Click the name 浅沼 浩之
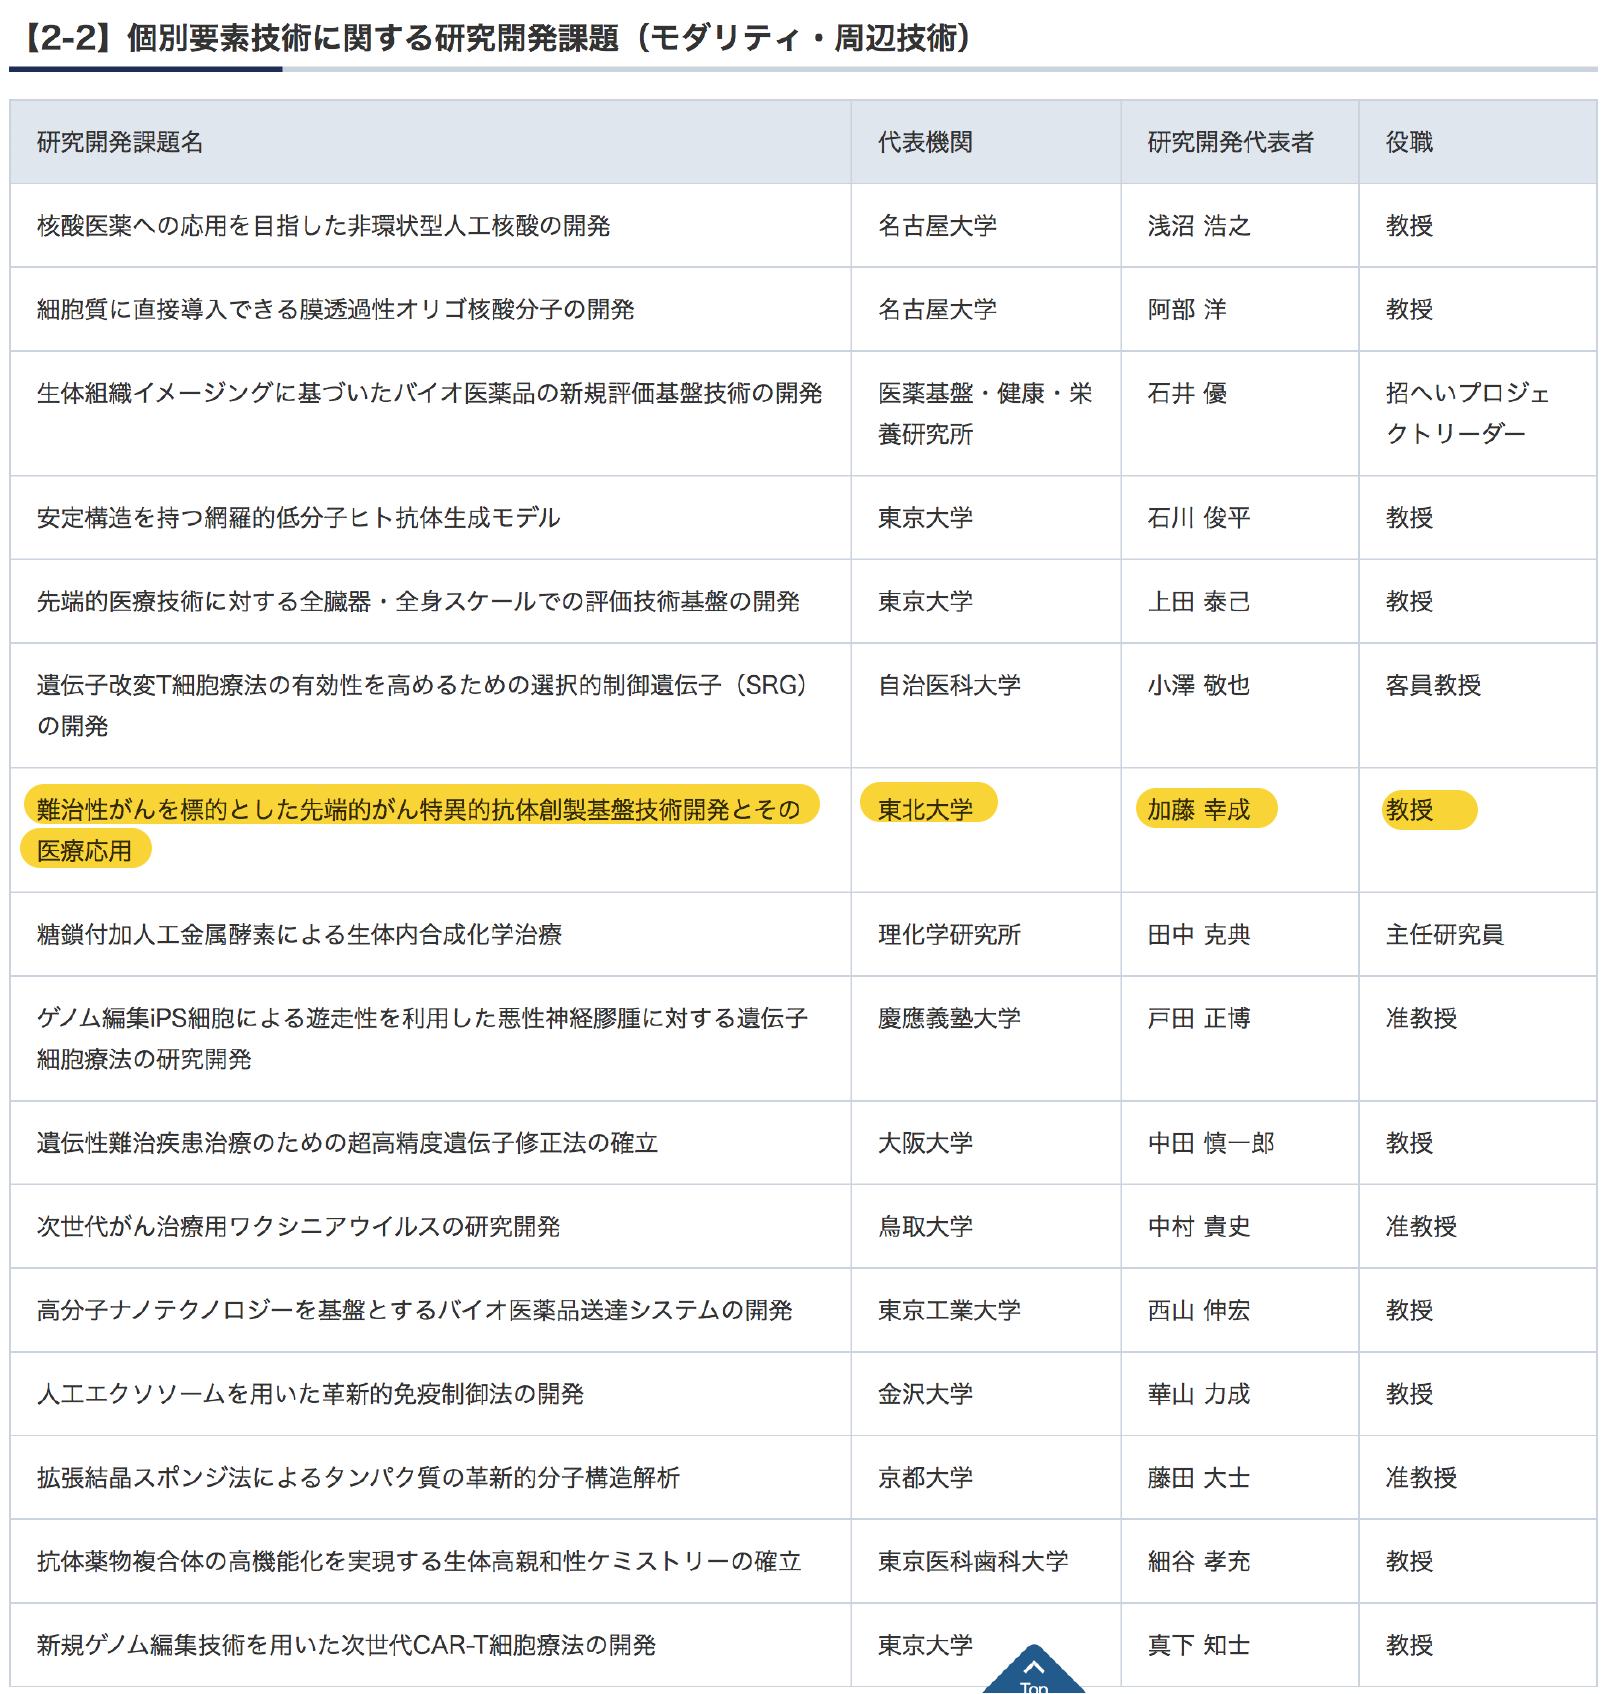Screen dimensions: 1608x1694 1199,226
